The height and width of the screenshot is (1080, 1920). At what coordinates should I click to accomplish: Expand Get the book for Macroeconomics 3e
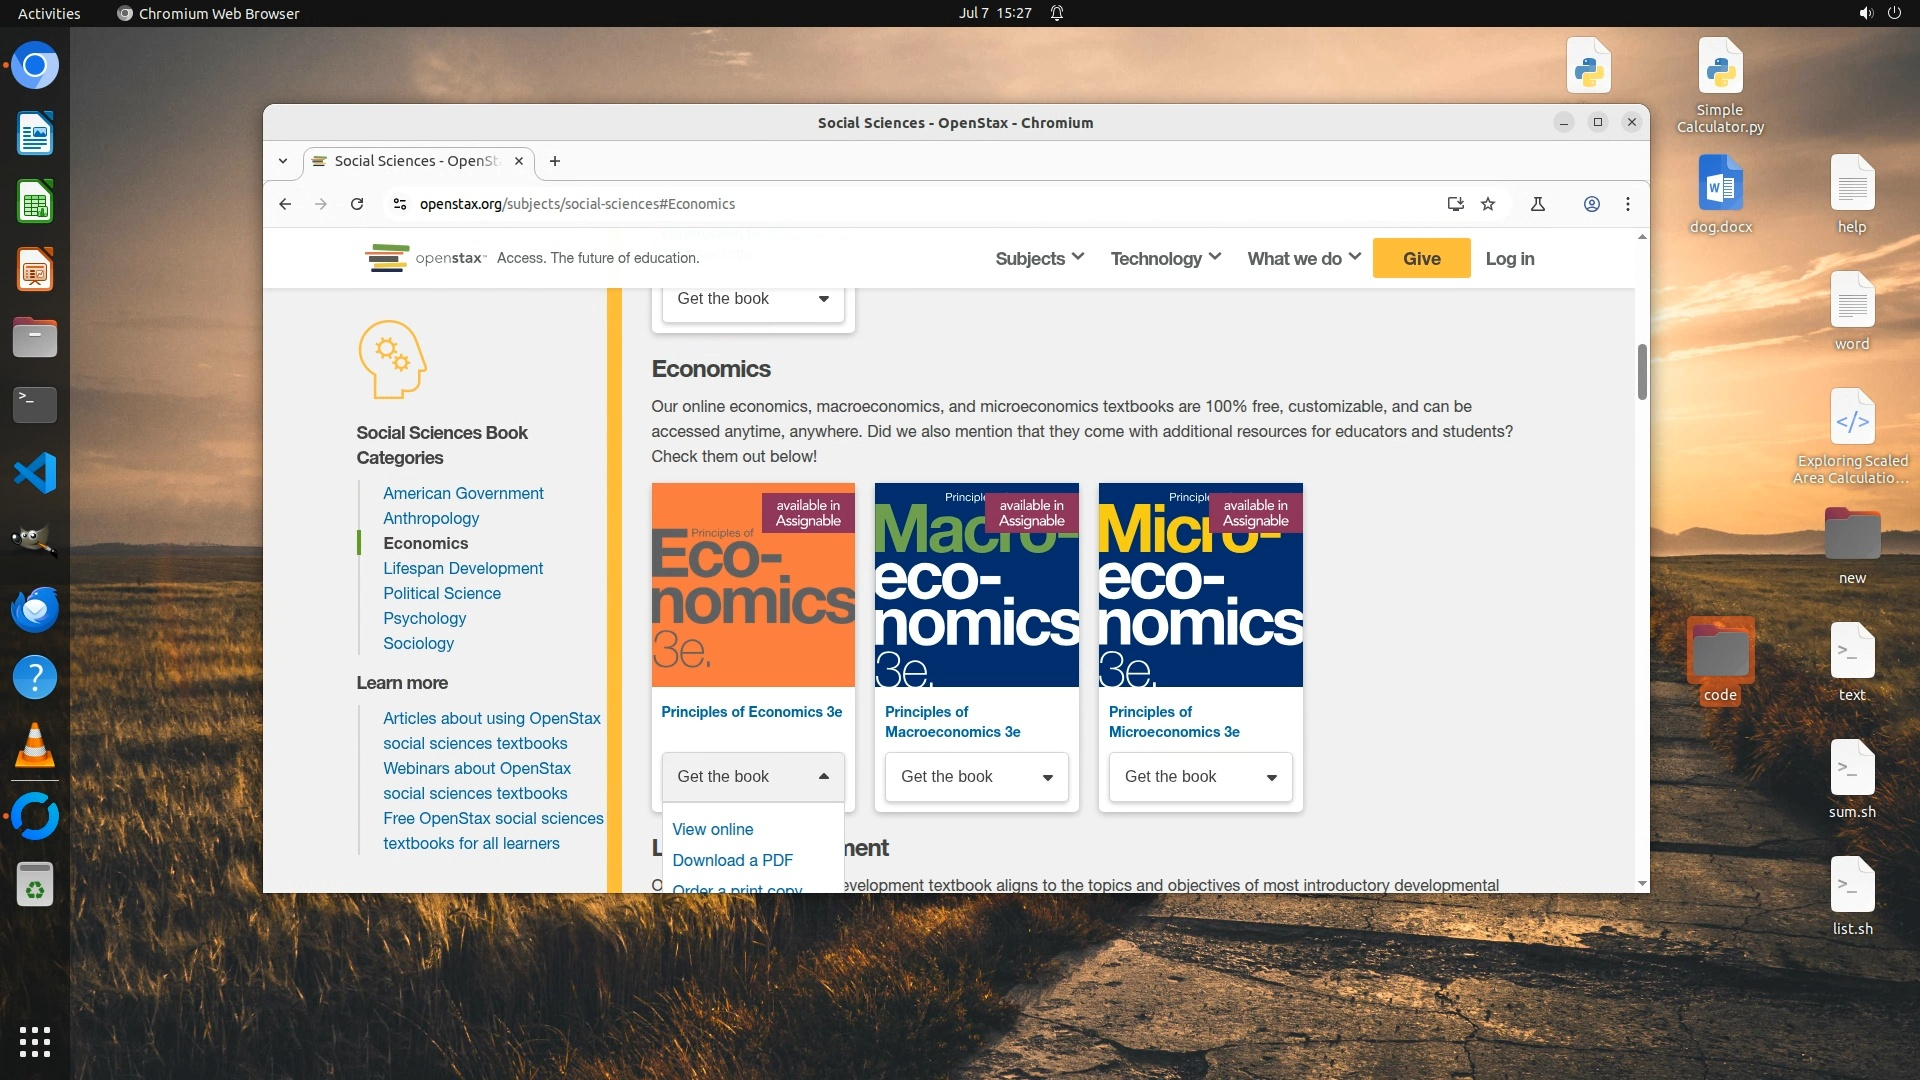pos(976,777)
